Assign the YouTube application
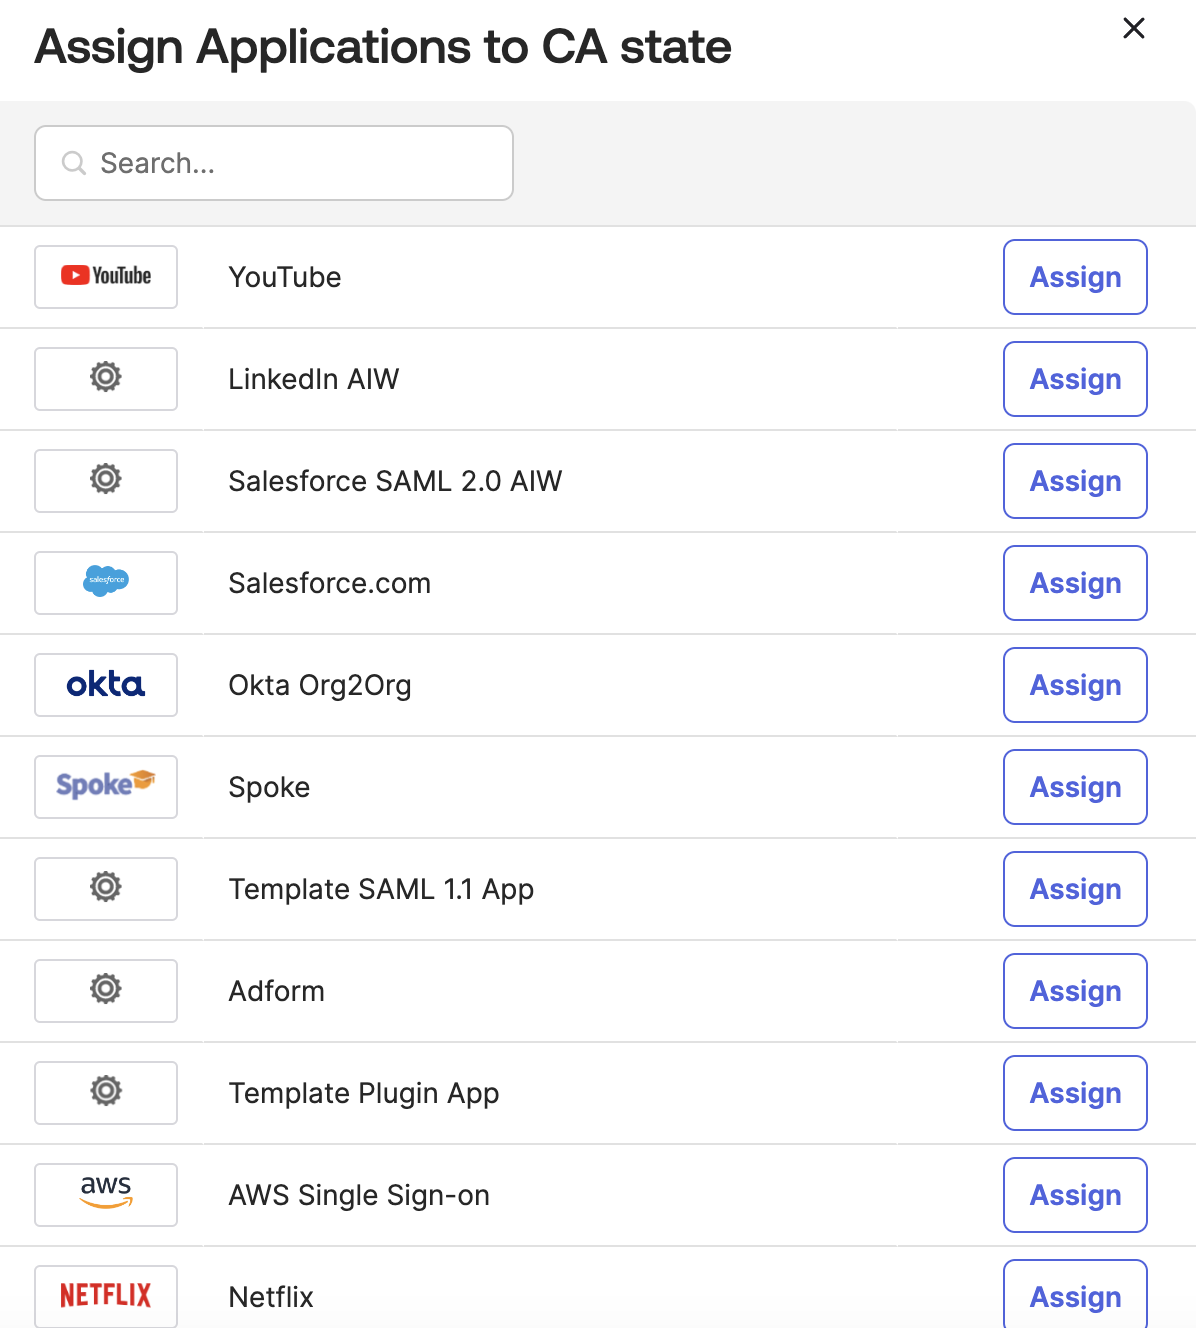Viewport: 1196px width, 1328px height. pyautogui.click(x=1075, y=277)
